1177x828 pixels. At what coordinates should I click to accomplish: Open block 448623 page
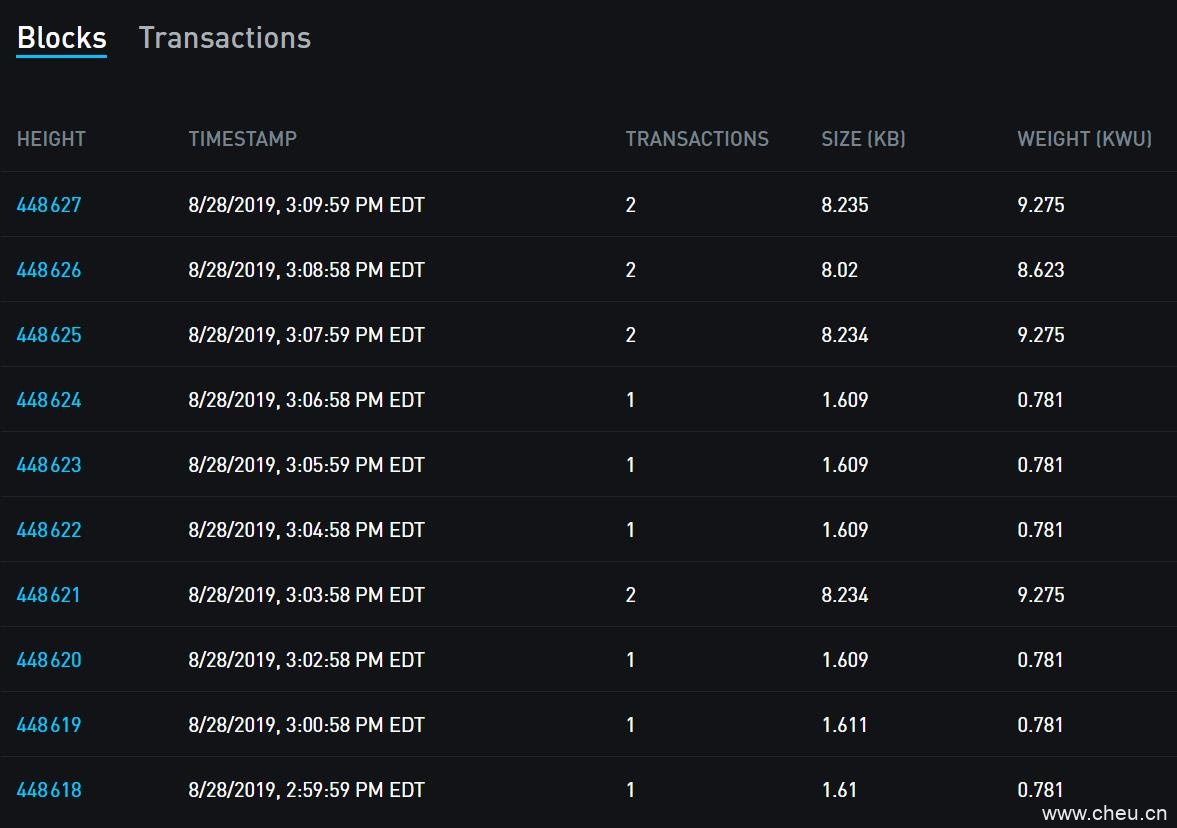tap(49, 465)
